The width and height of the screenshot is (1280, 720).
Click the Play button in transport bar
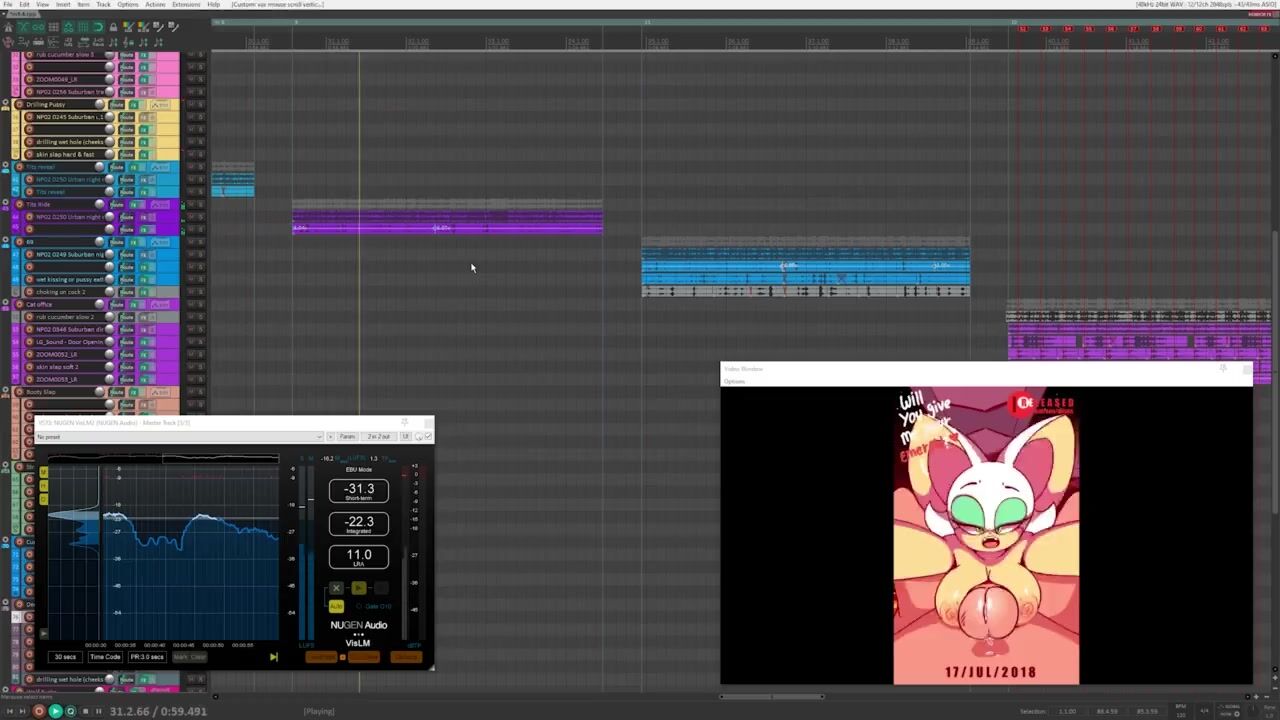coord(55,711)
